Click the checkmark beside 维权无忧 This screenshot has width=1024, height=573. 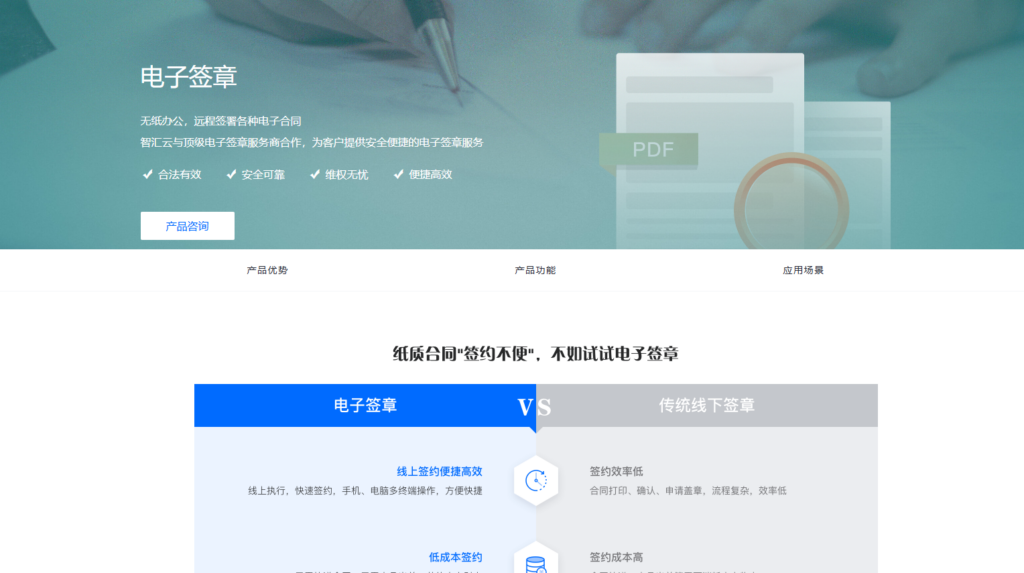(x=315, y=174)
